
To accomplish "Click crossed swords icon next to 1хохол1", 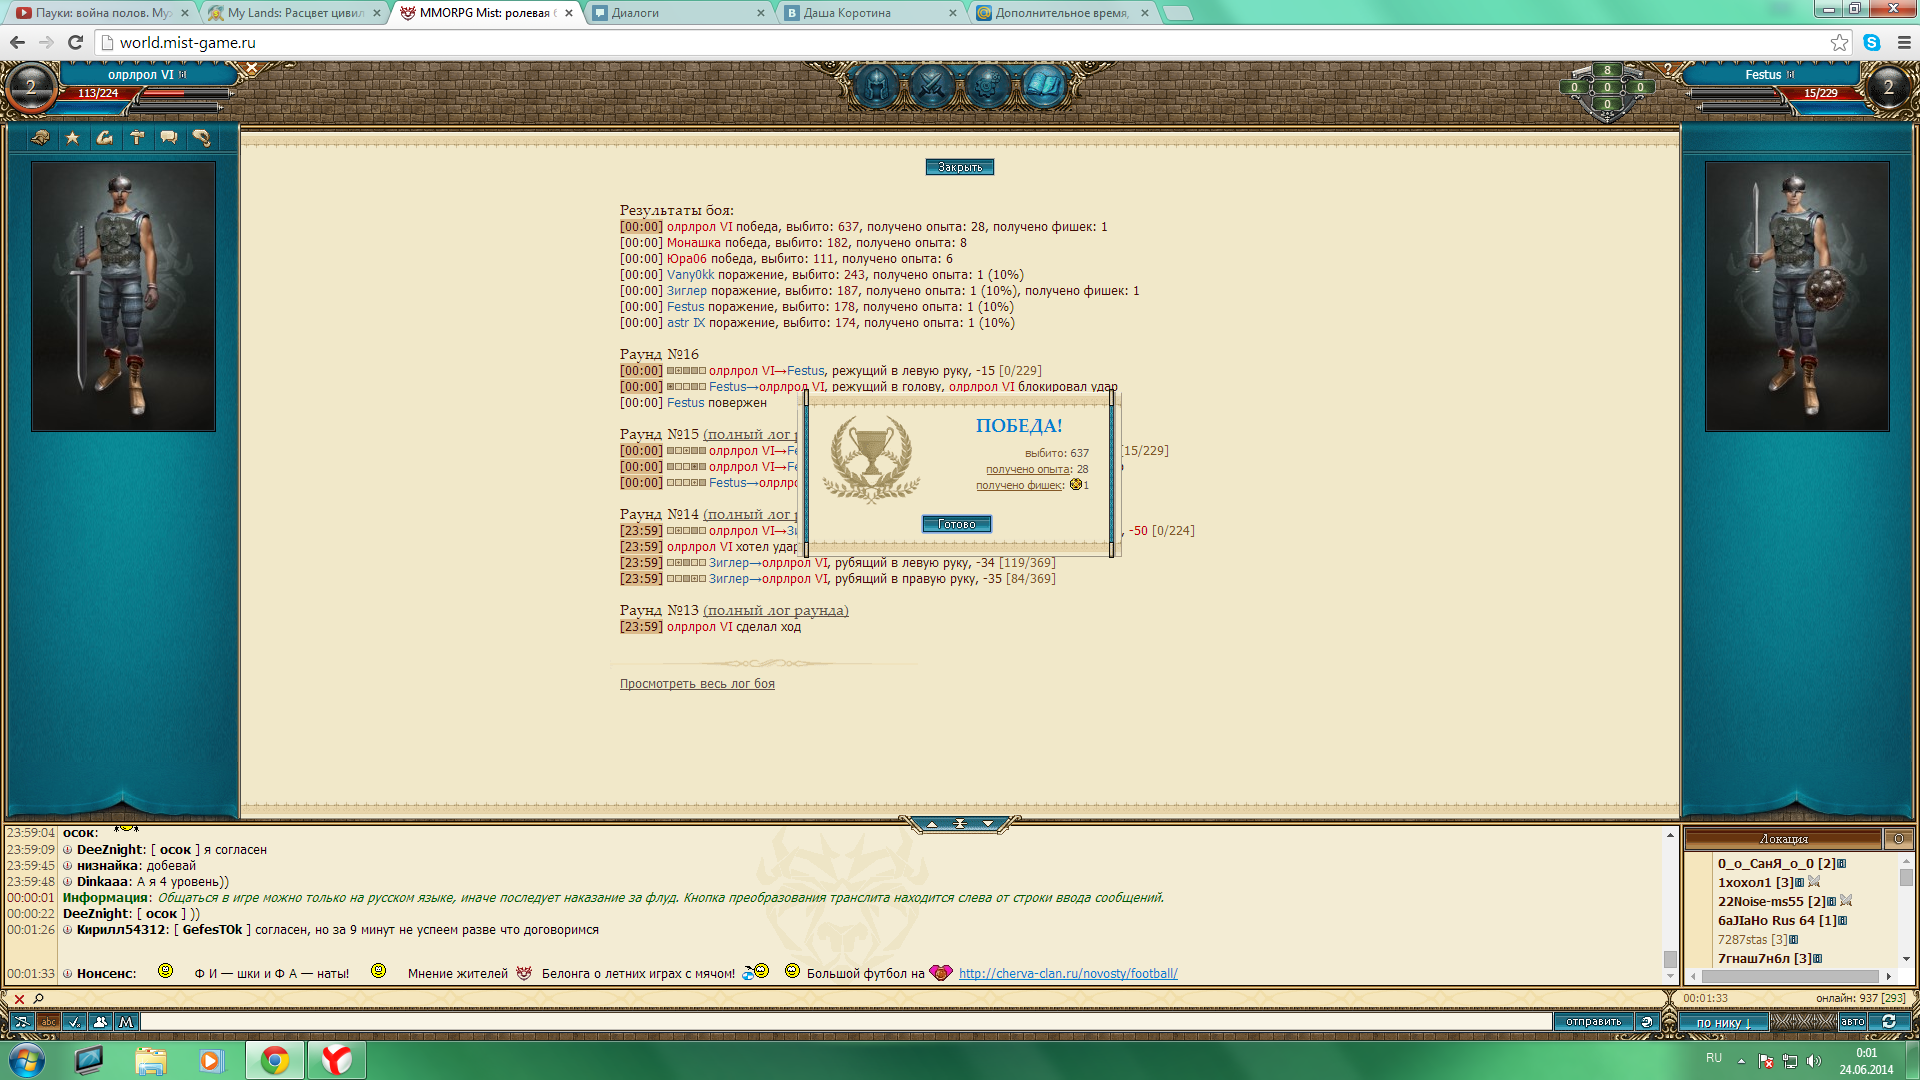I will 1814,882.
